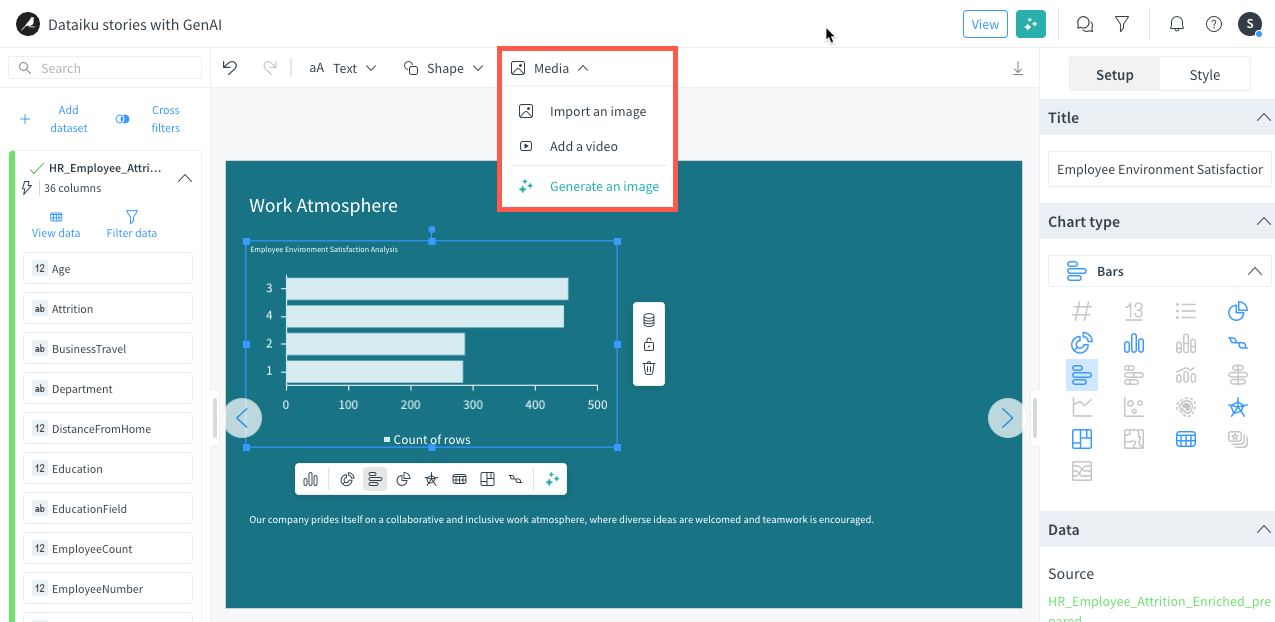Open the Shape dropdown
The image size is (1275, 622).
[x=443, y=68]
